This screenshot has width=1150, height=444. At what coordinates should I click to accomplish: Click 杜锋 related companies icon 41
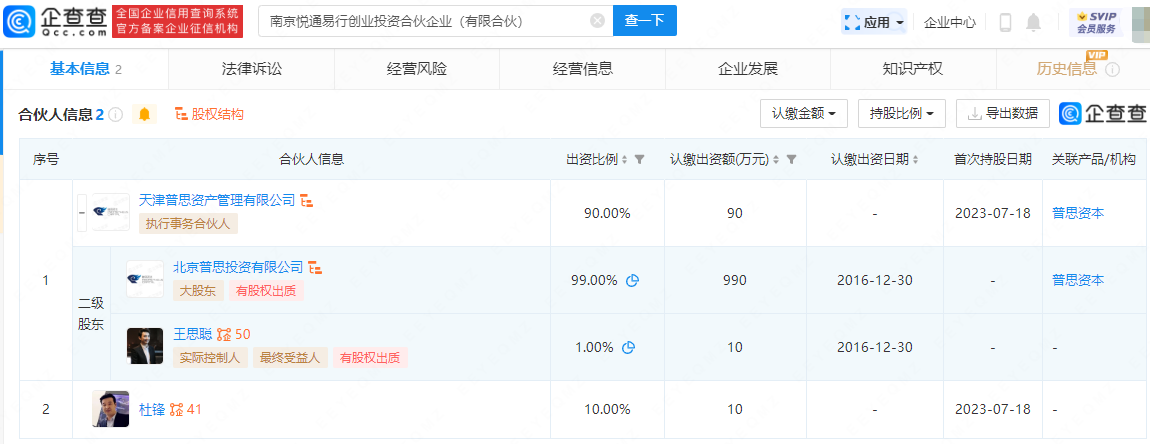click(186, 410)
